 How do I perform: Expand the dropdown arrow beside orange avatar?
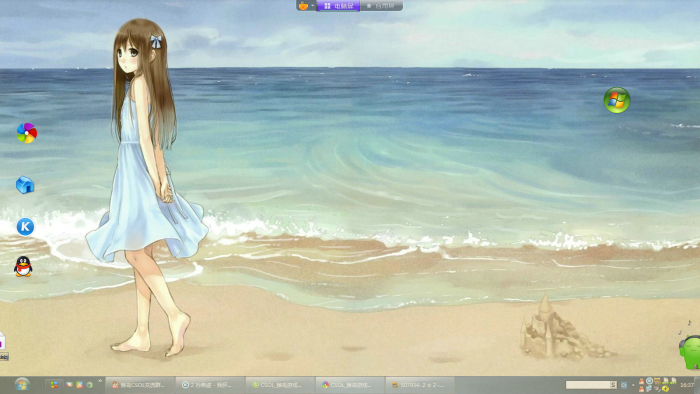[312, 6]
